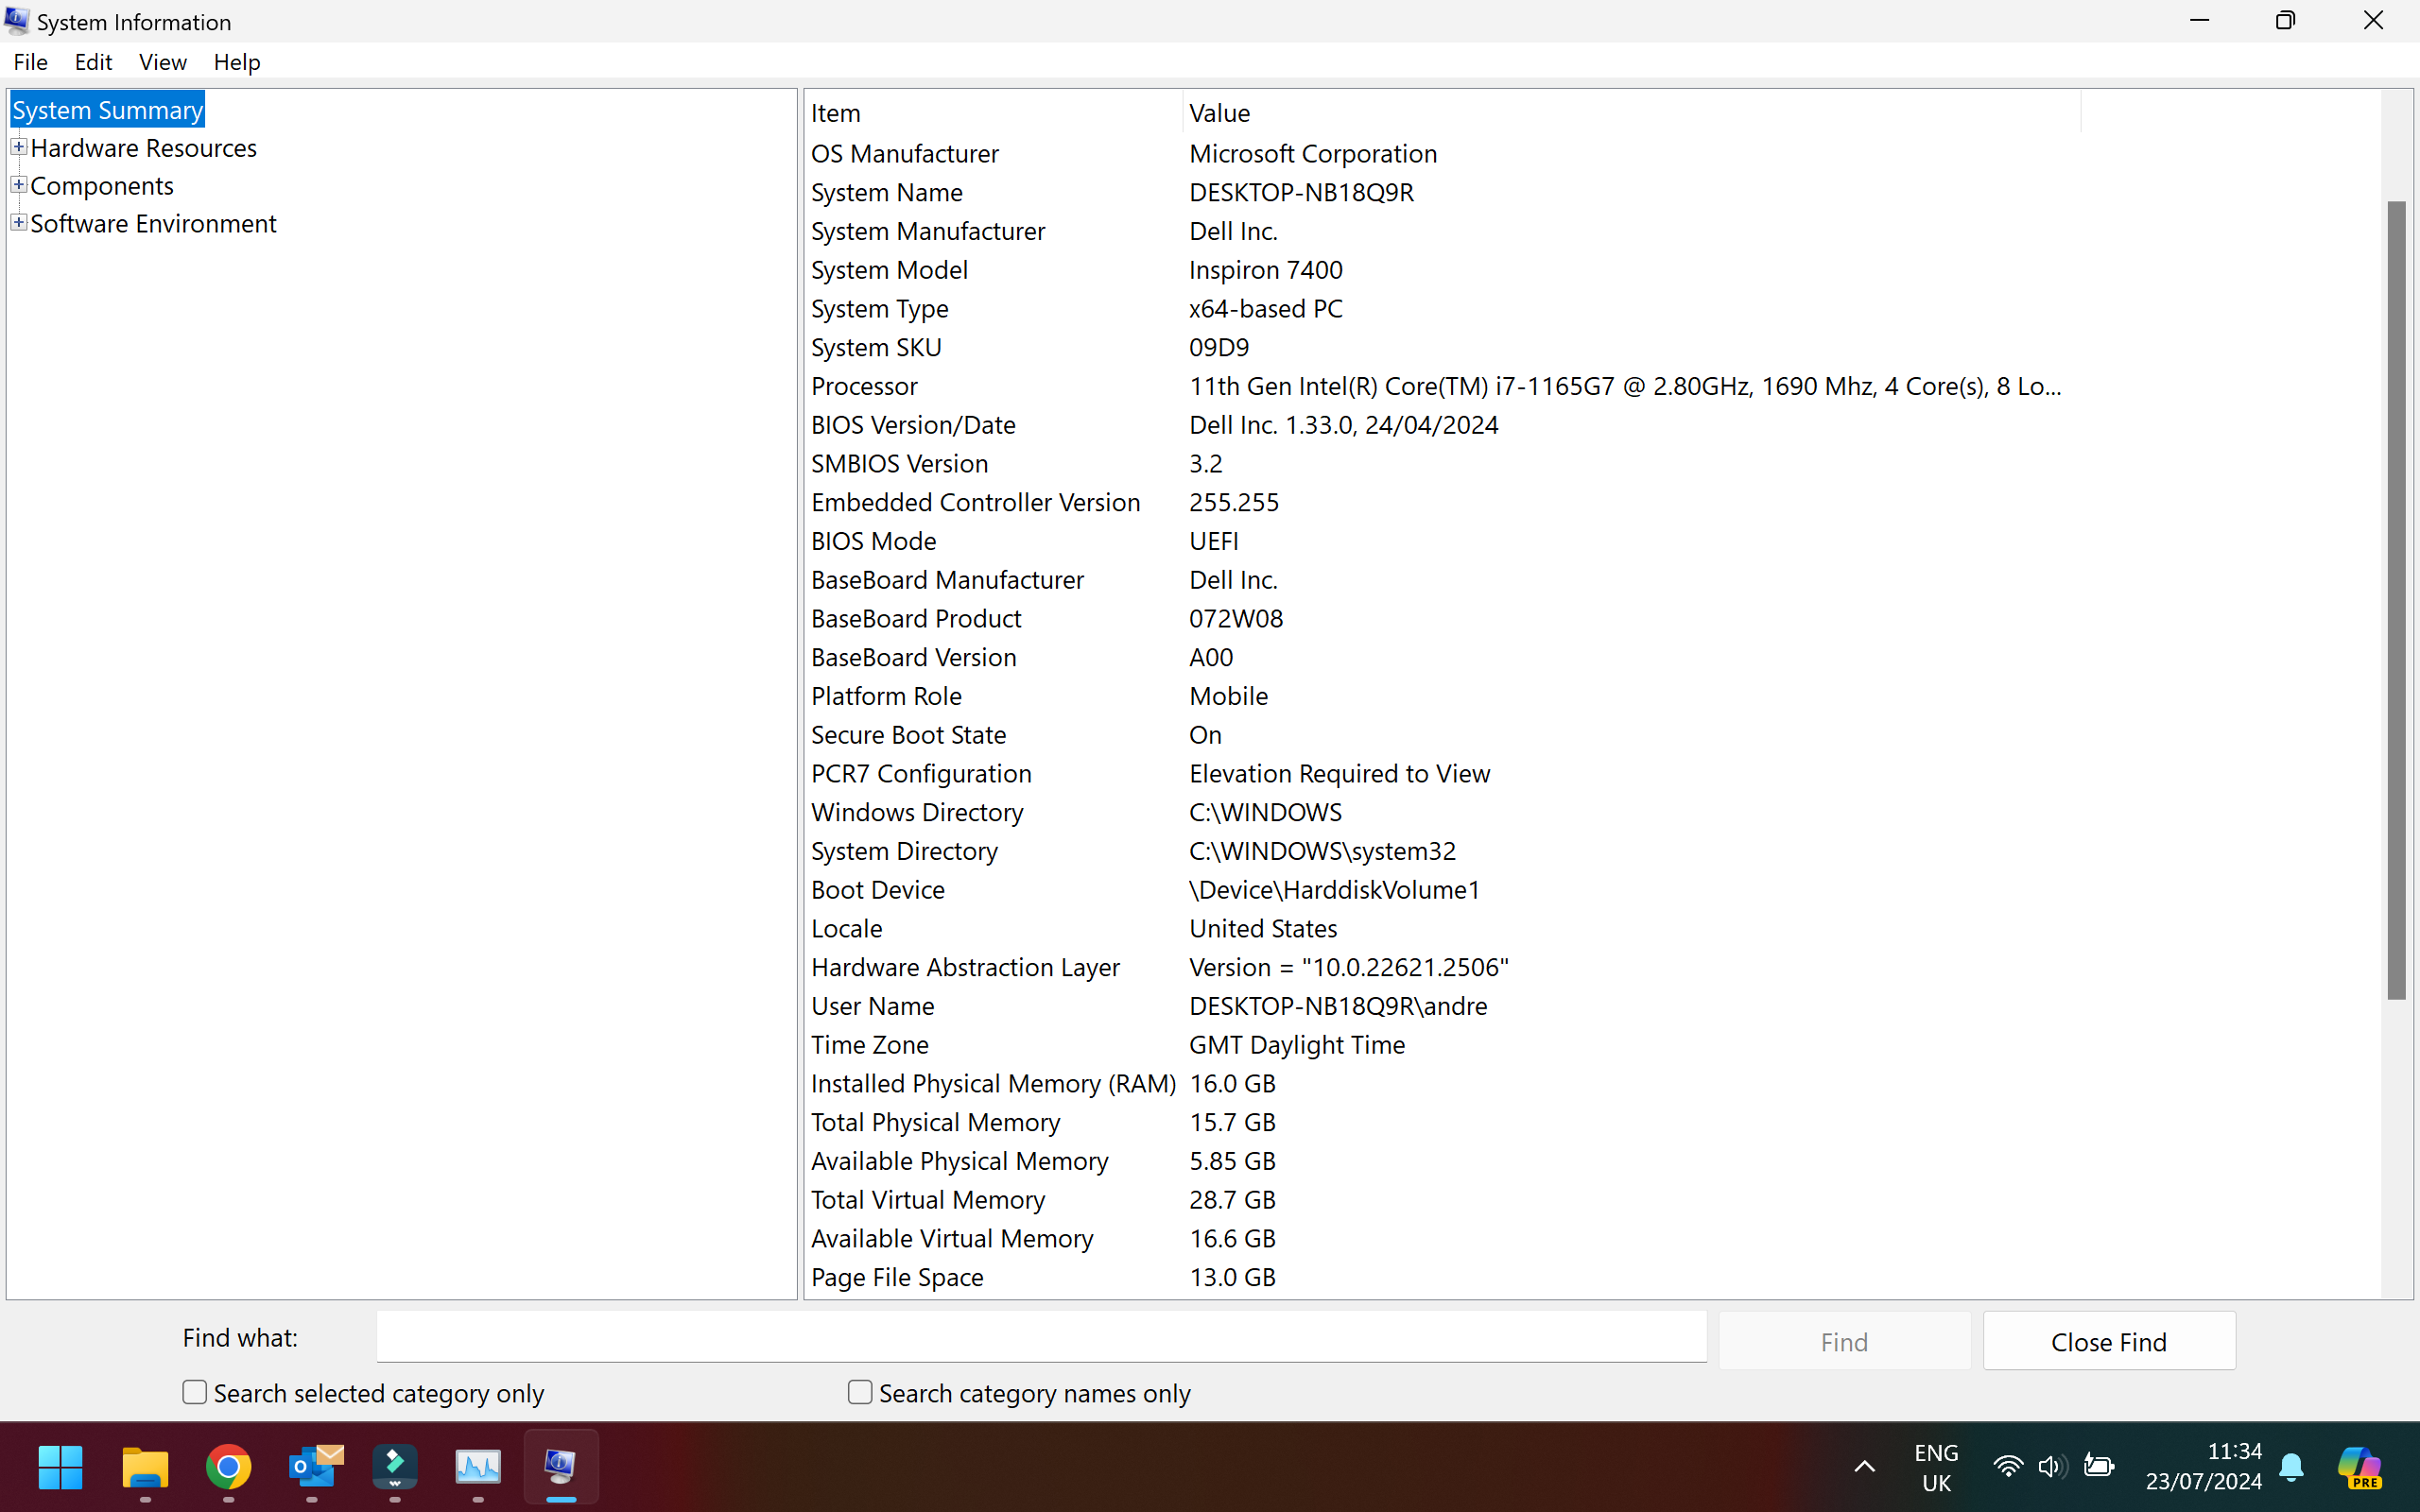Enable Search selected category only

(195, 1392)
